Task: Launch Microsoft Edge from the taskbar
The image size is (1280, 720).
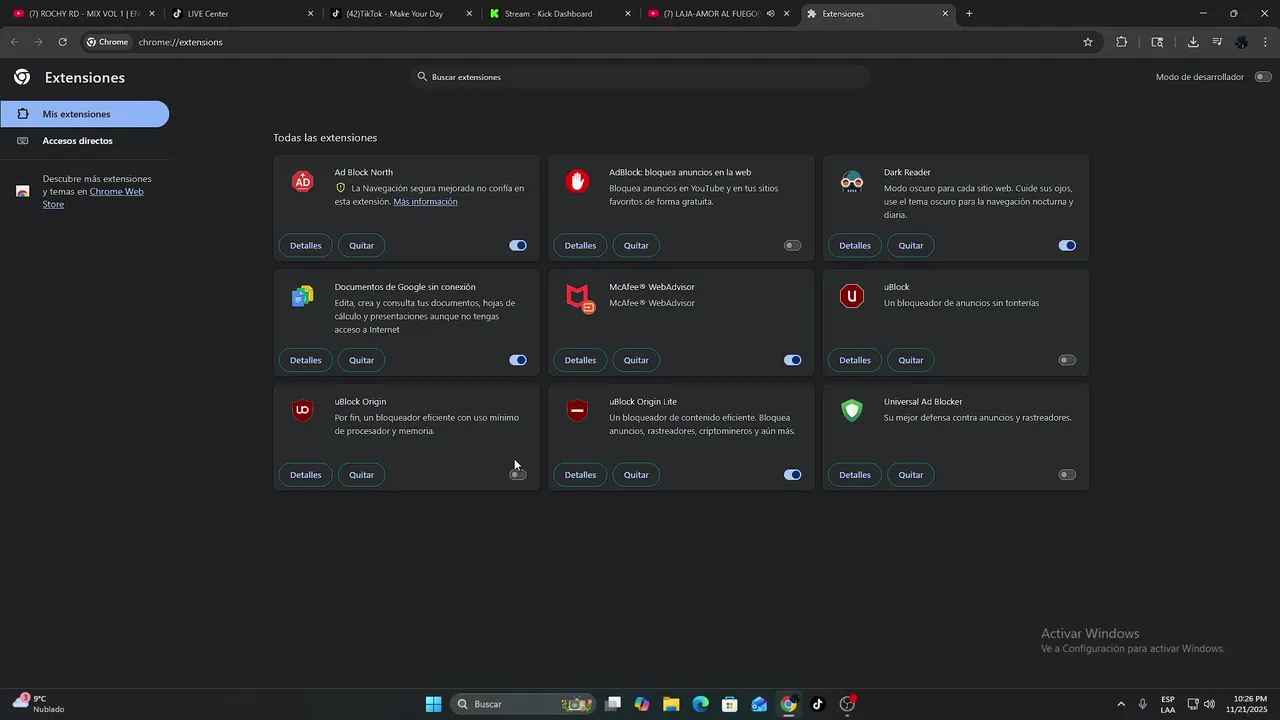Action: point(700,704)
